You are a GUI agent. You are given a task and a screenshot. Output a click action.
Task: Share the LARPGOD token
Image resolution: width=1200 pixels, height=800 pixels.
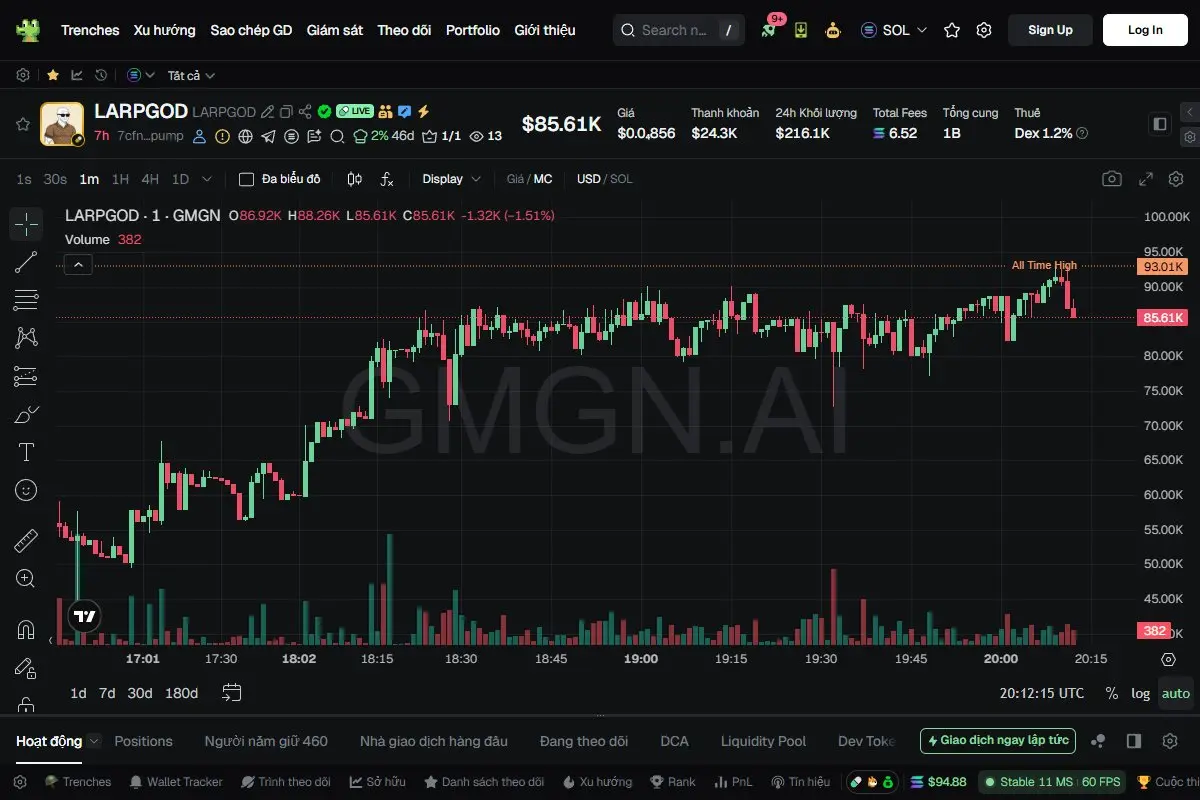pyautogui.click(x=305, y=112)
